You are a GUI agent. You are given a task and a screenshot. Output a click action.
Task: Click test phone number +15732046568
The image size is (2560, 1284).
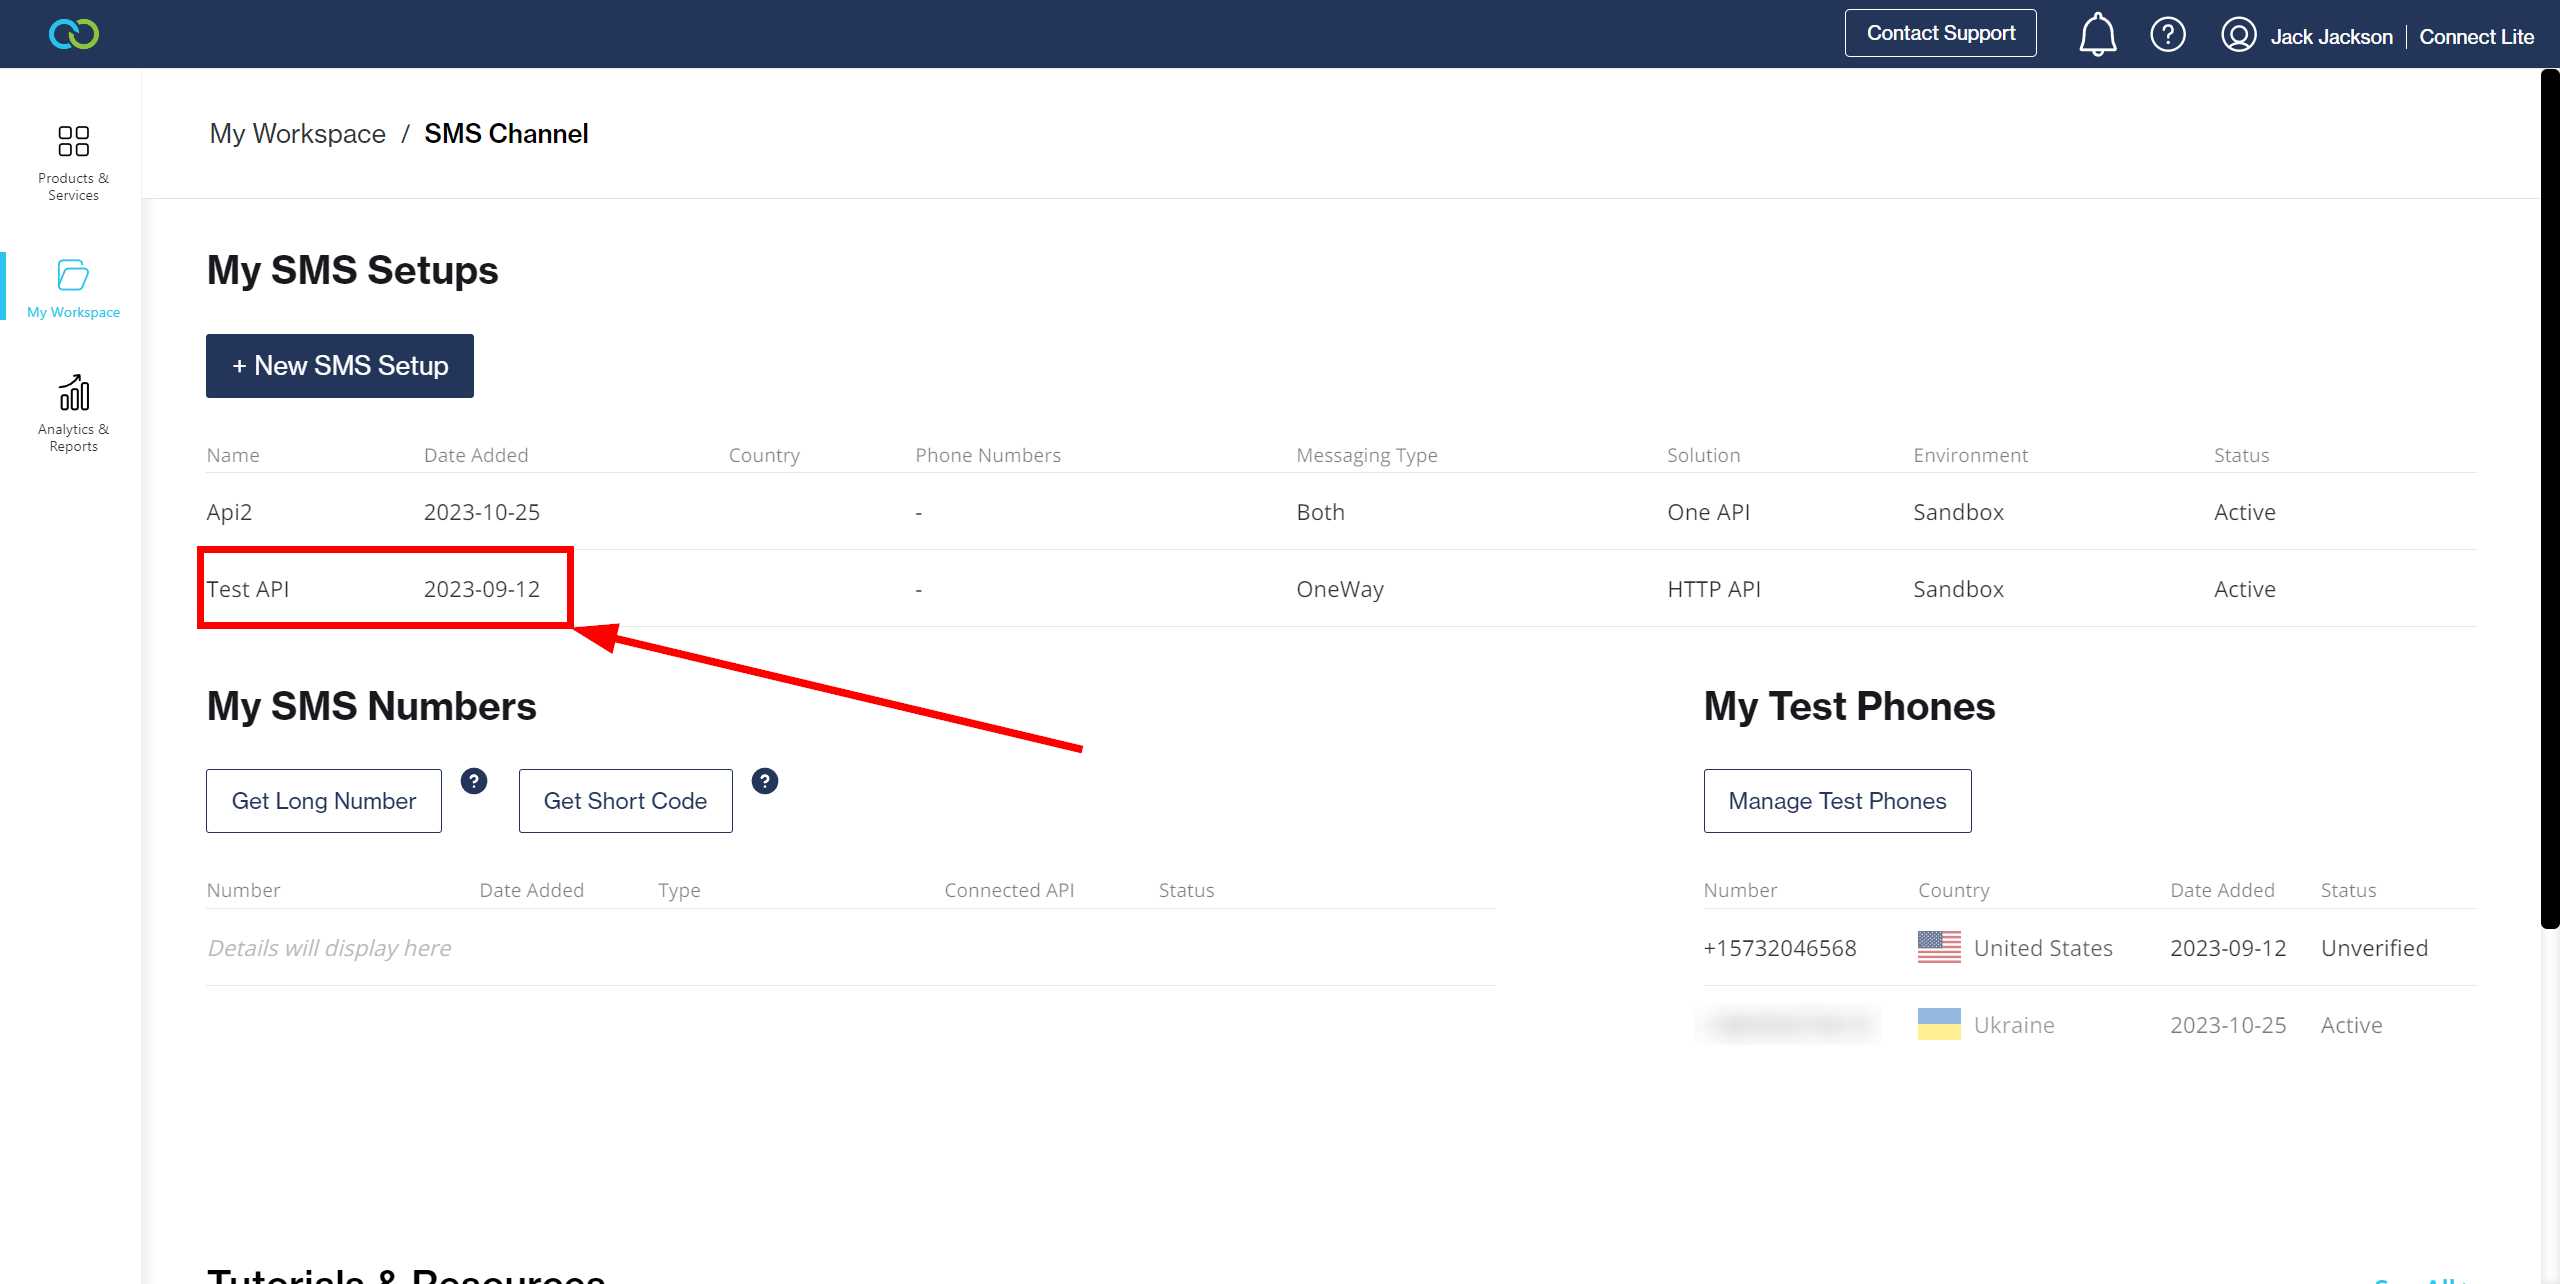coord(1780,948)
